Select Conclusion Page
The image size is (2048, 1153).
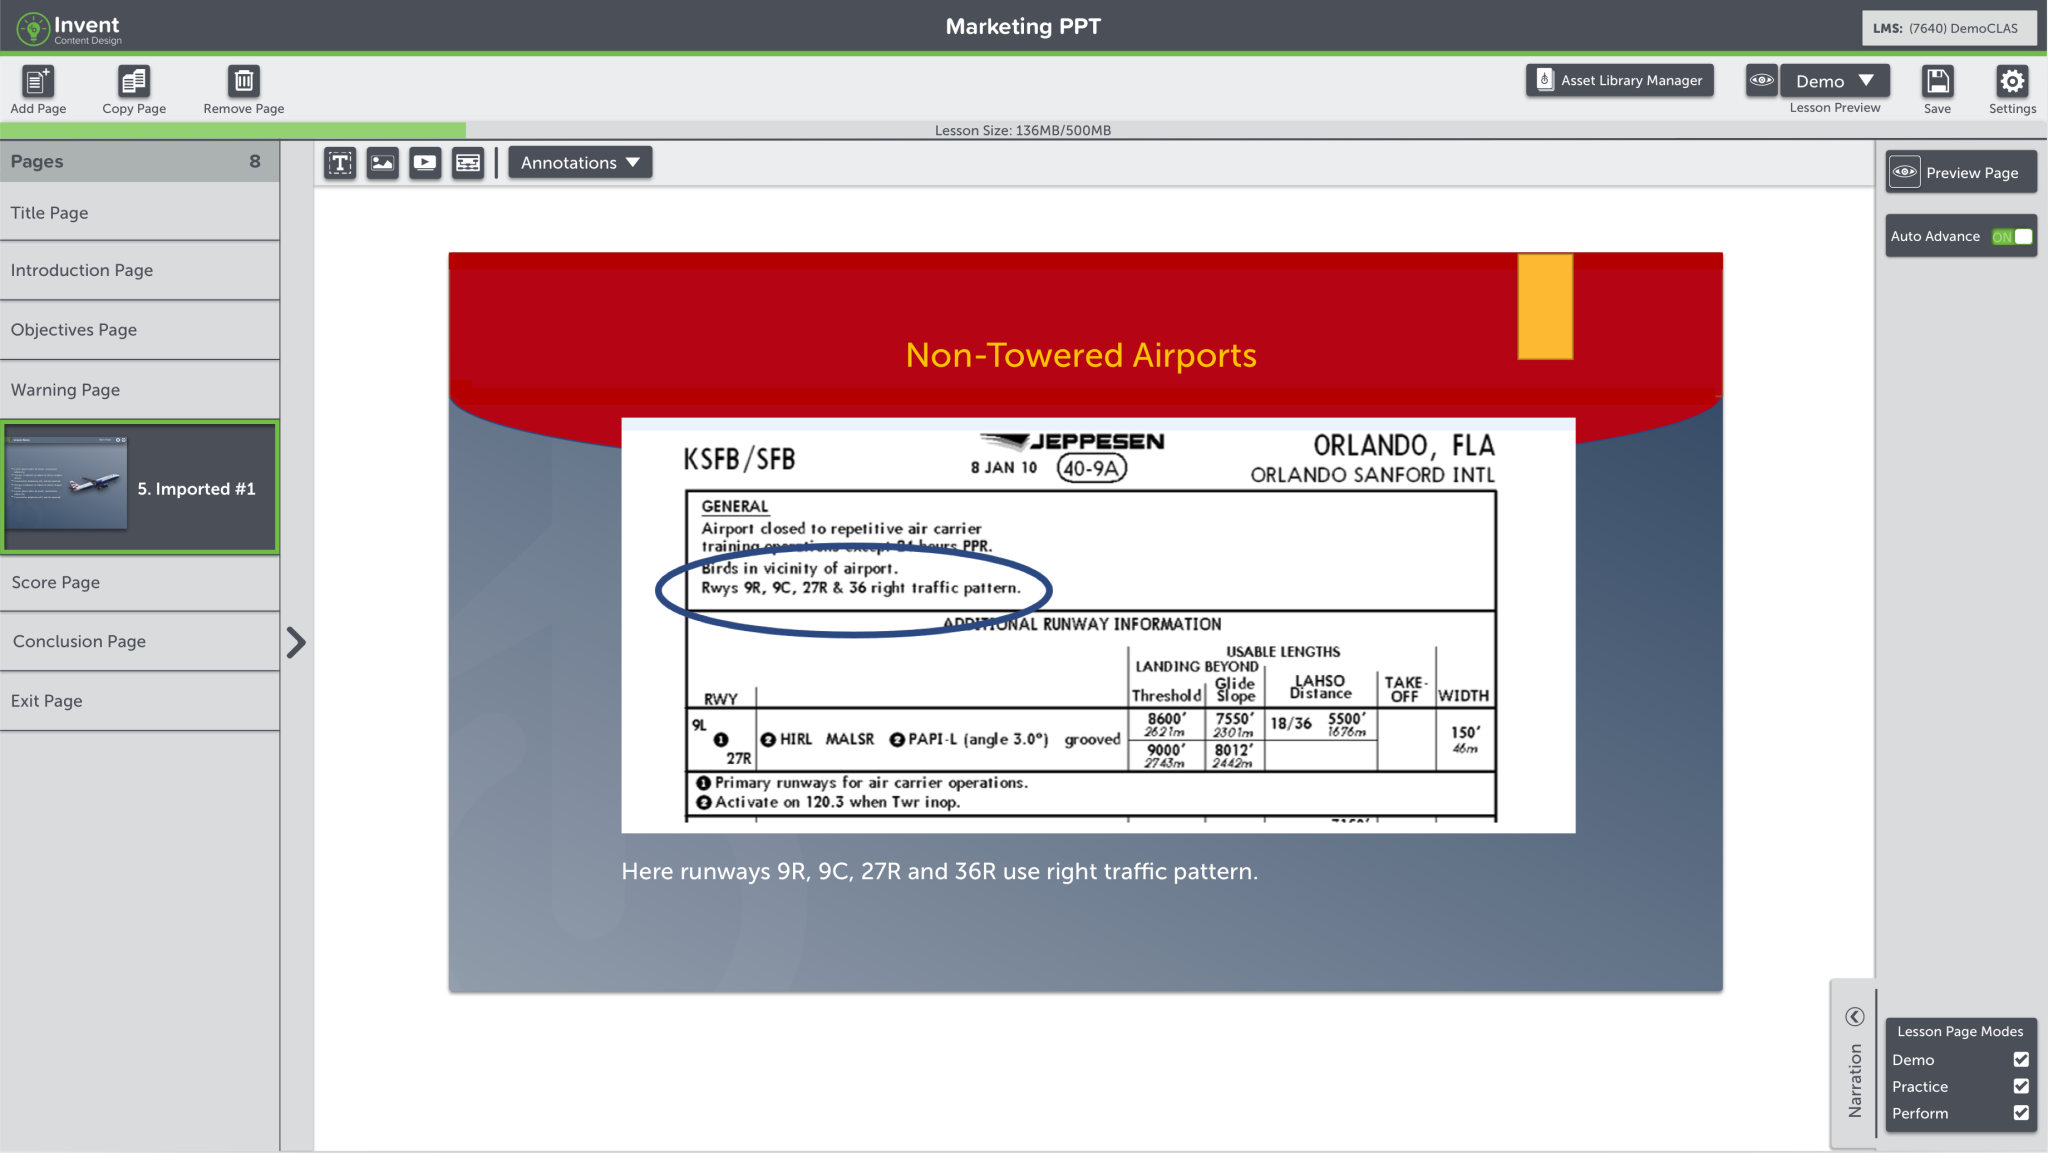click(140, 641)
